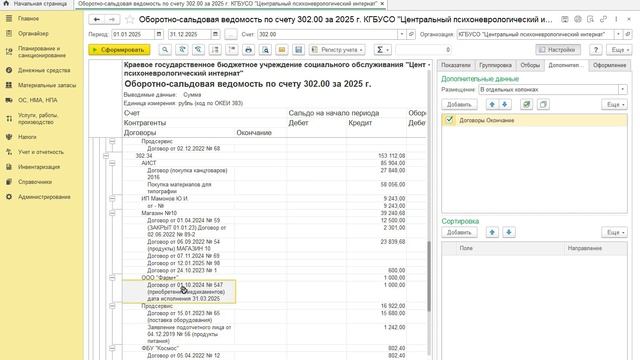Image resolution: width=640 pixels, height=360 pixels.
Task: Switch to the Группировка tab
Action: [x=495, y=65]
